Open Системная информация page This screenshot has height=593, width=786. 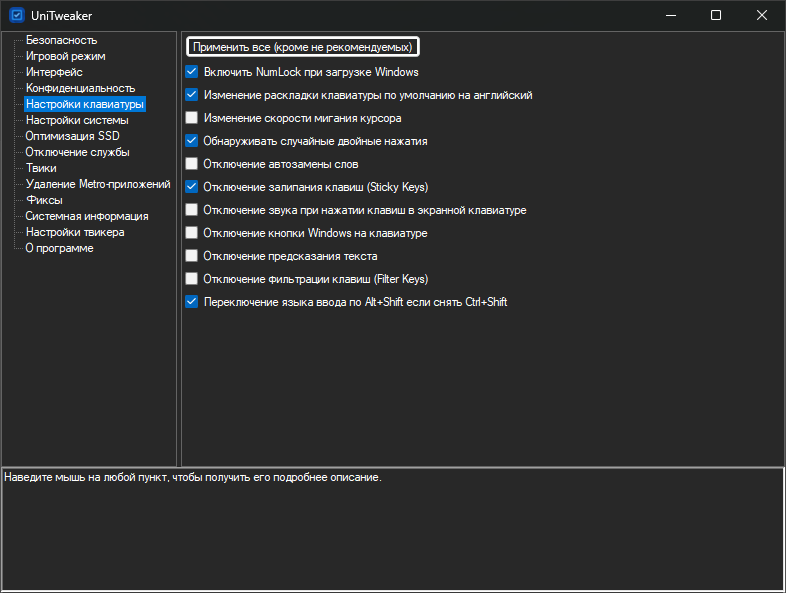(87, 216)
